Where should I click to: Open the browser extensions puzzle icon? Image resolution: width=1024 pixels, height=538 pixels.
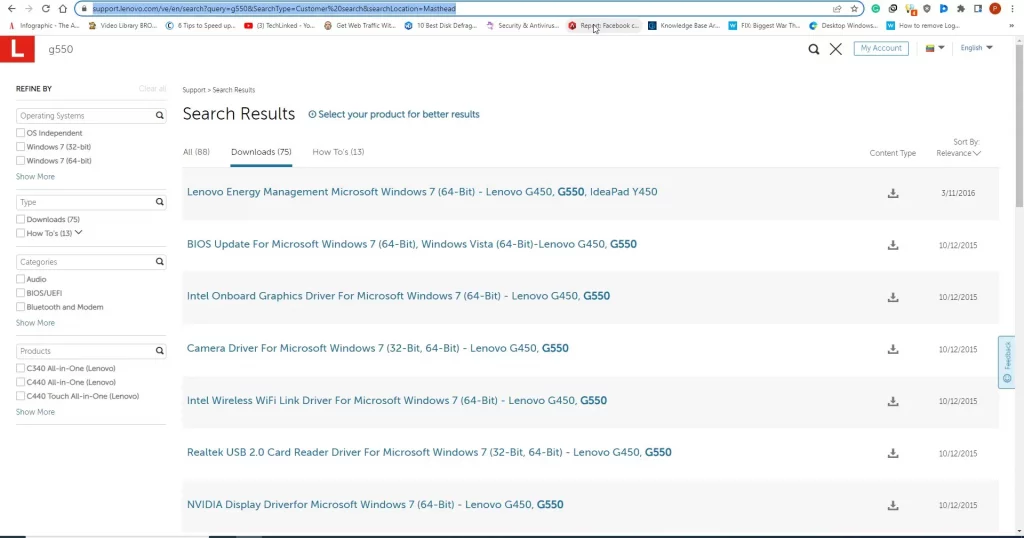(x=961, y=8)
